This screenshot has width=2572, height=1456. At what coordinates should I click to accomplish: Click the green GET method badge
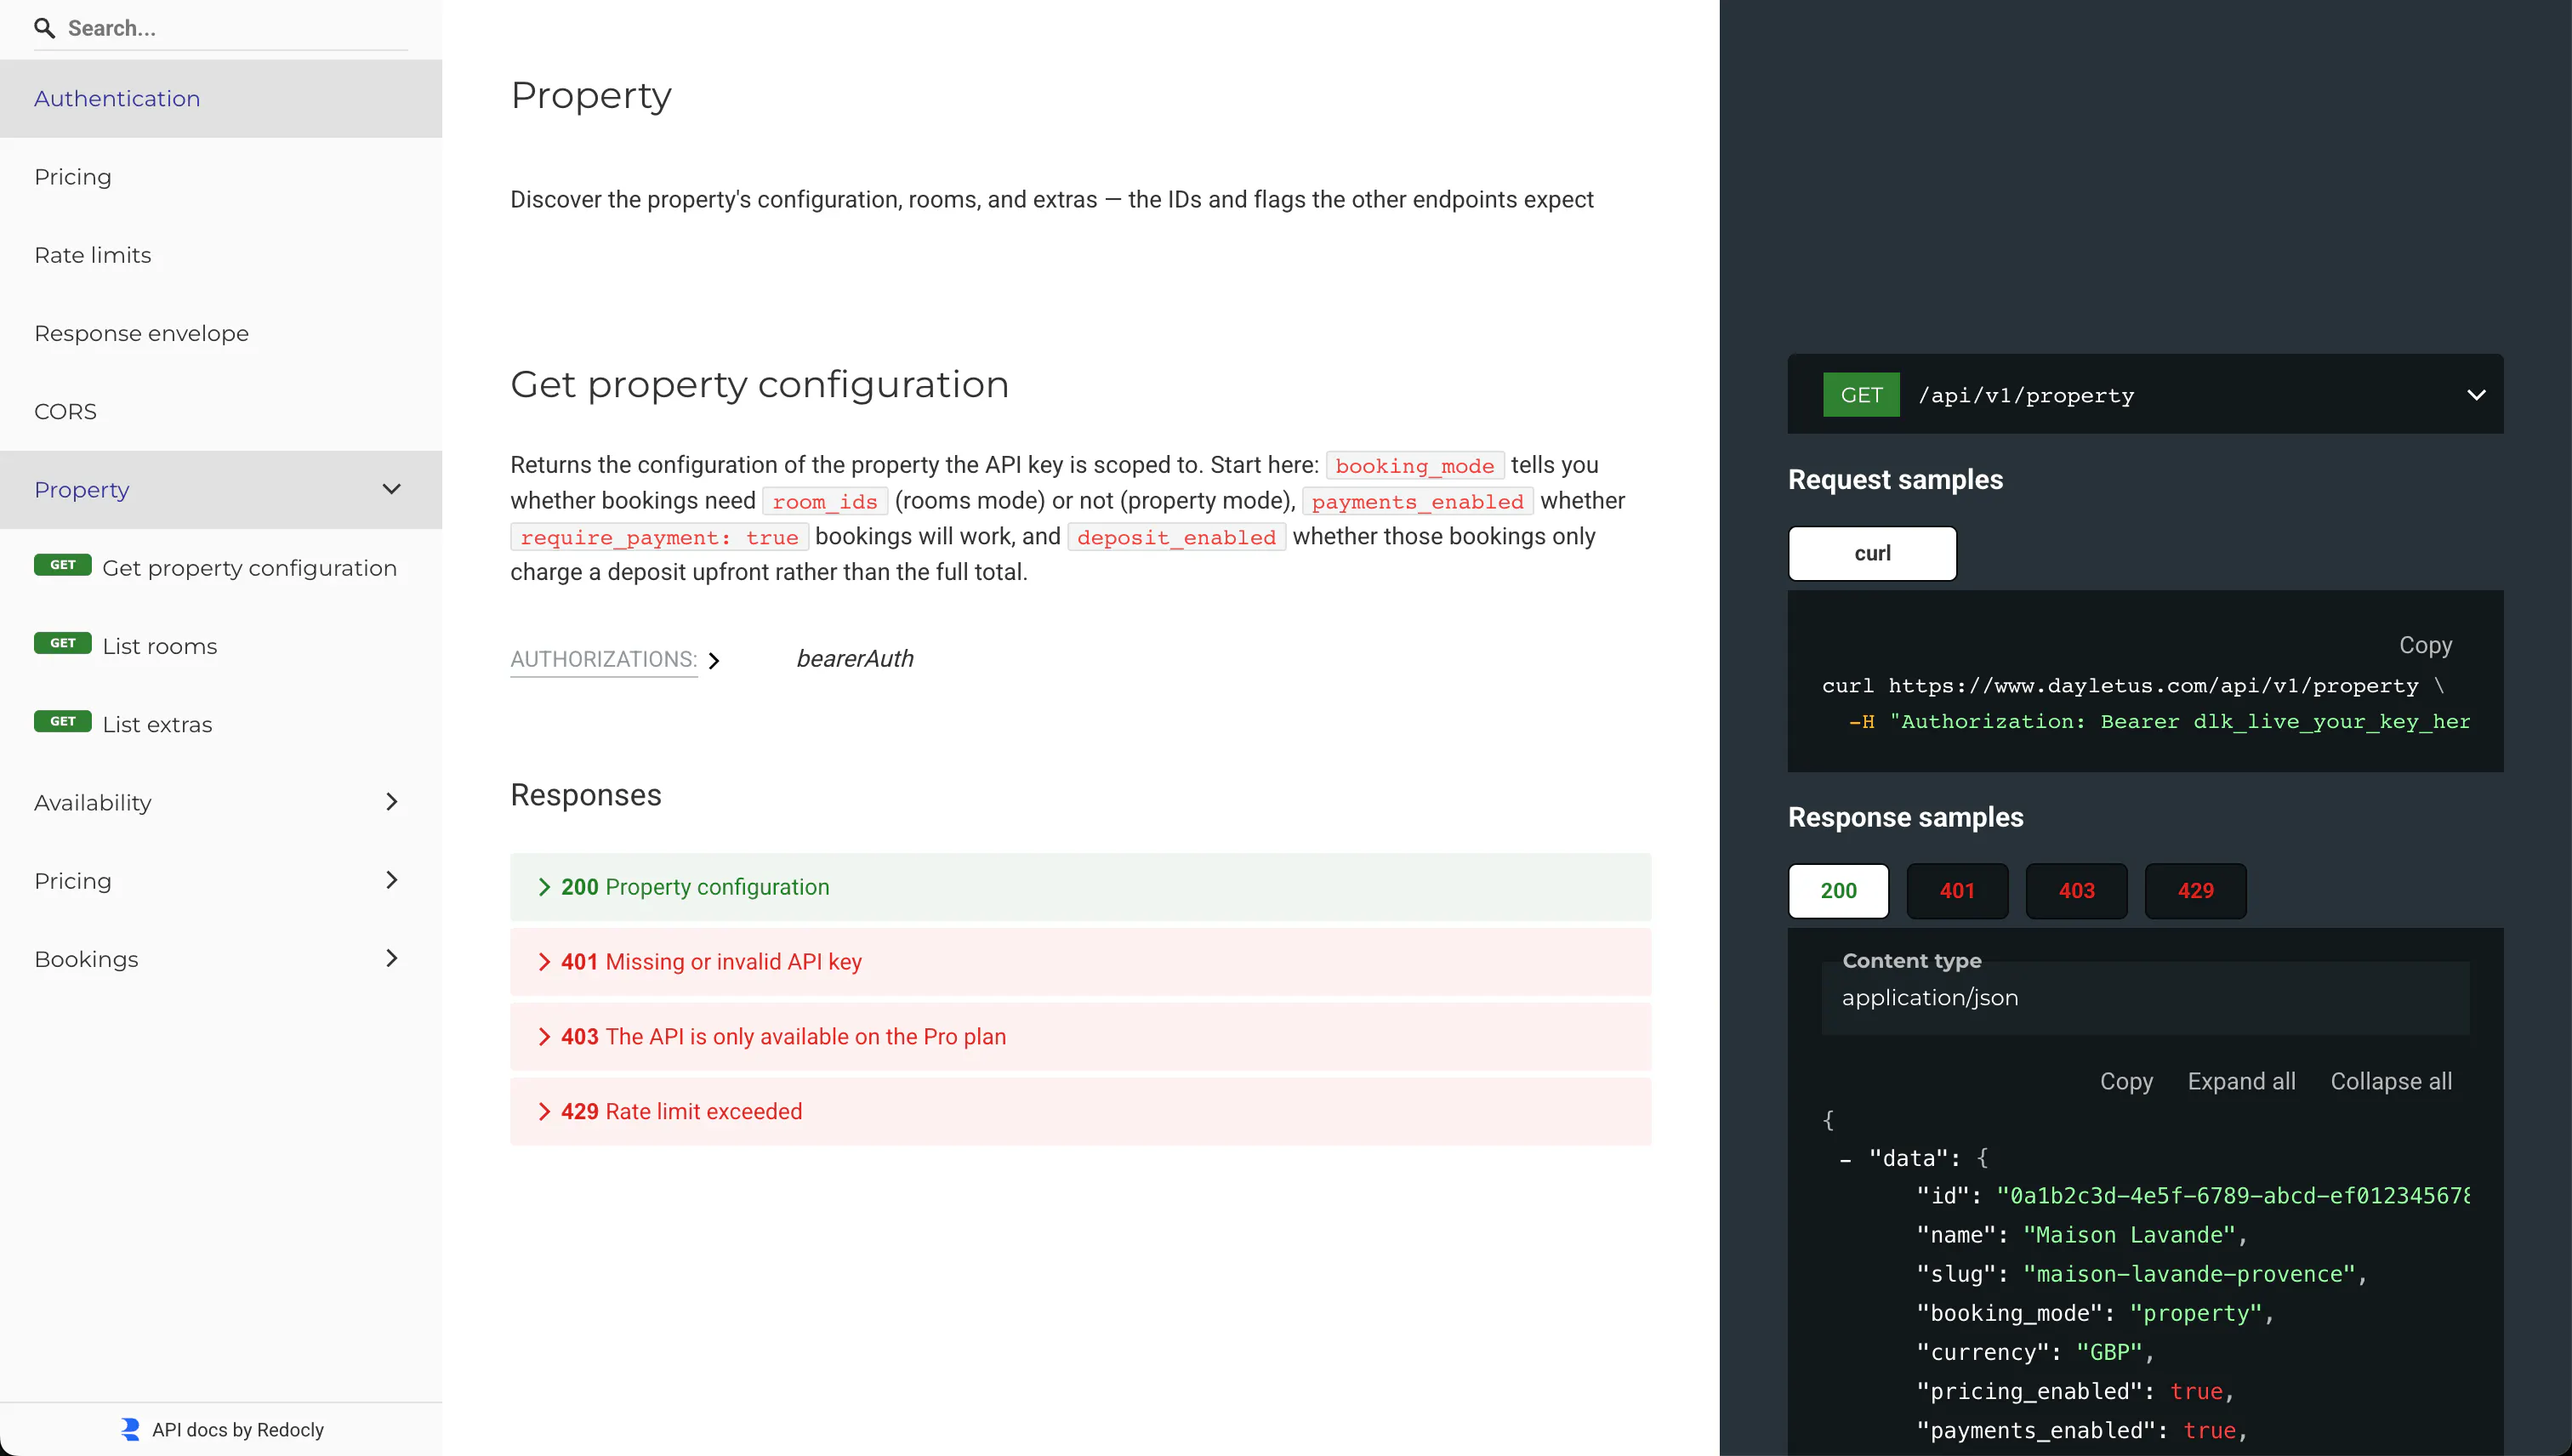coord(1861,395)
